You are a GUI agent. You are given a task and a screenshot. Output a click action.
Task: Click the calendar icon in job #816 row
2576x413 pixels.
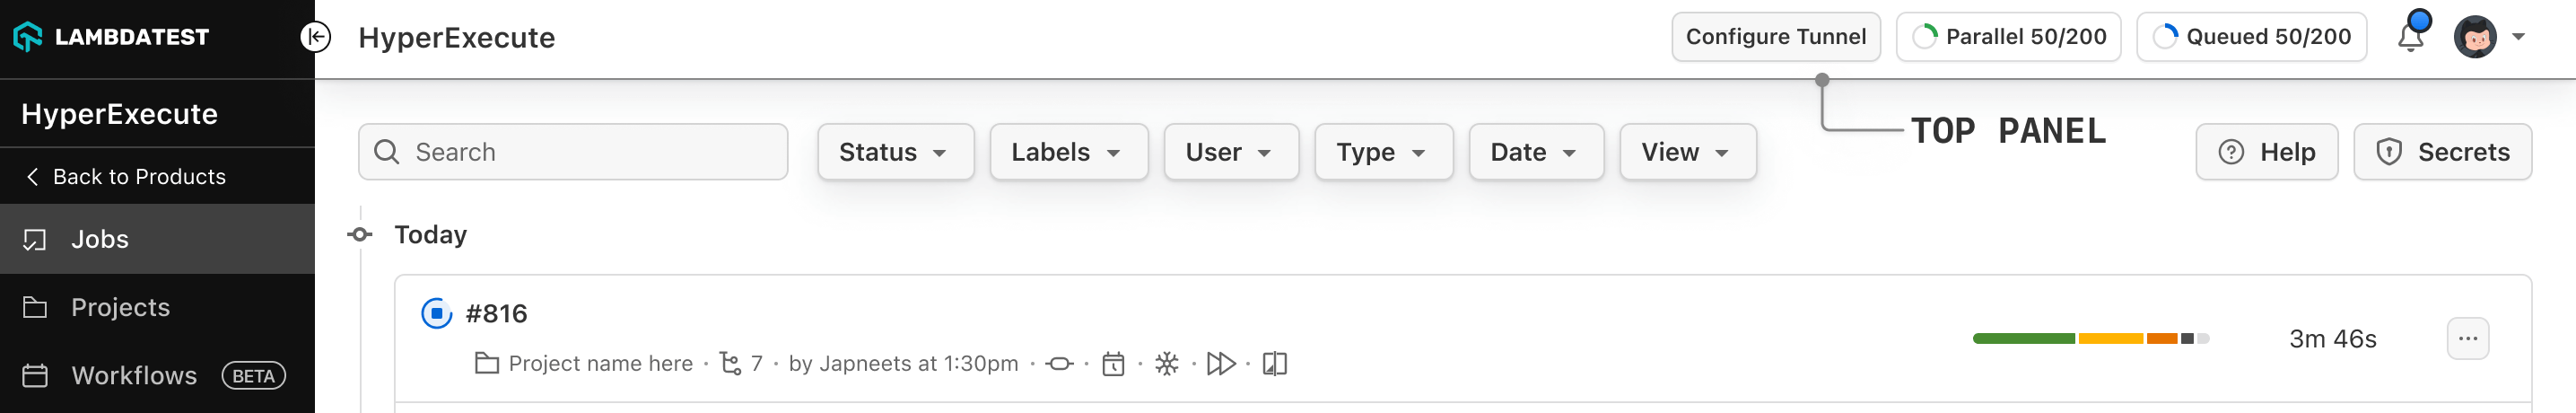pyautogui.click(x=1113, y=364)
